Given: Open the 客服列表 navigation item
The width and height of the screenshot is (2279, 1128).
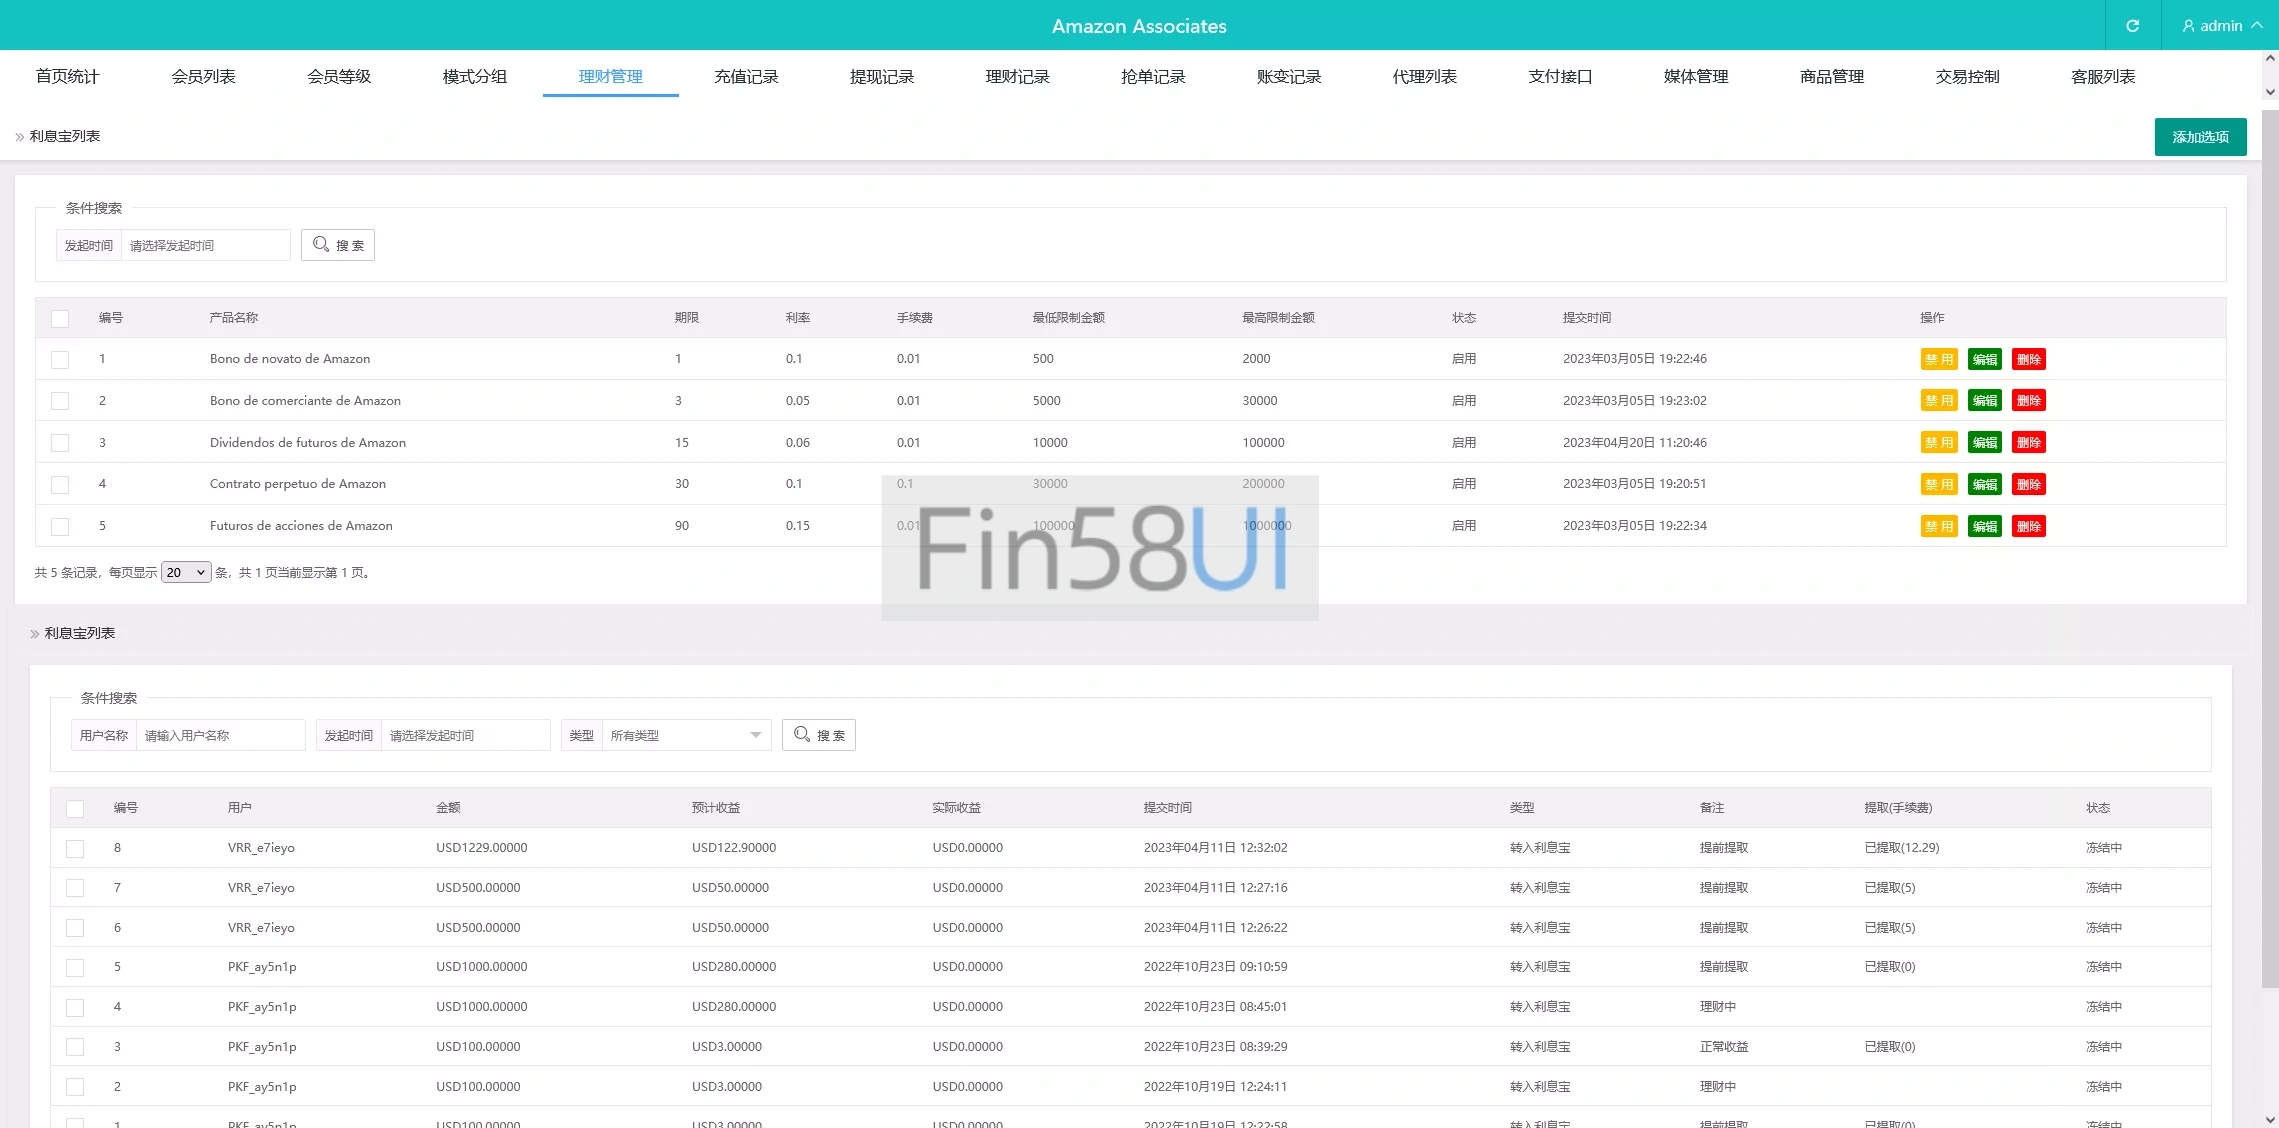Looking at the screenshot, I should pos(2102,77).
